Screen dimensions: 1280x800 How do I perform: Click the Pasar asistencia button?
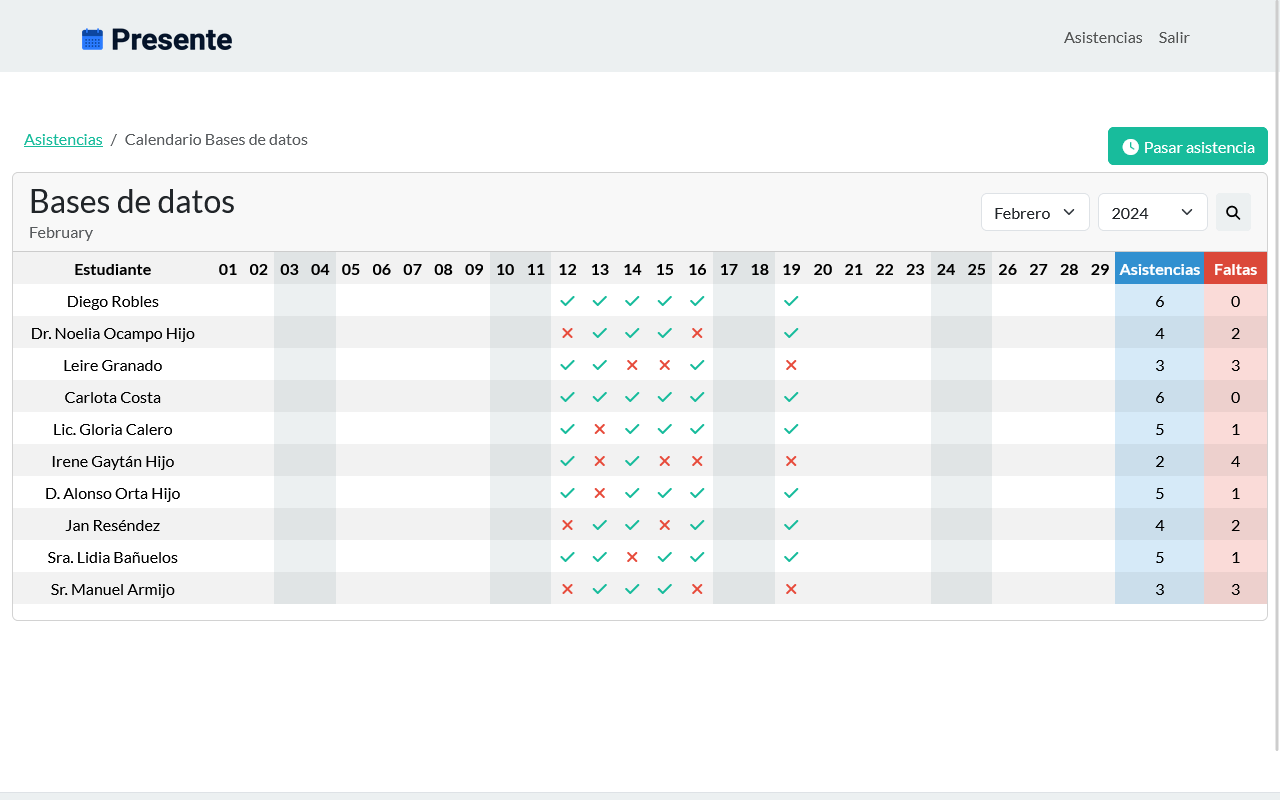point(1187,147)
